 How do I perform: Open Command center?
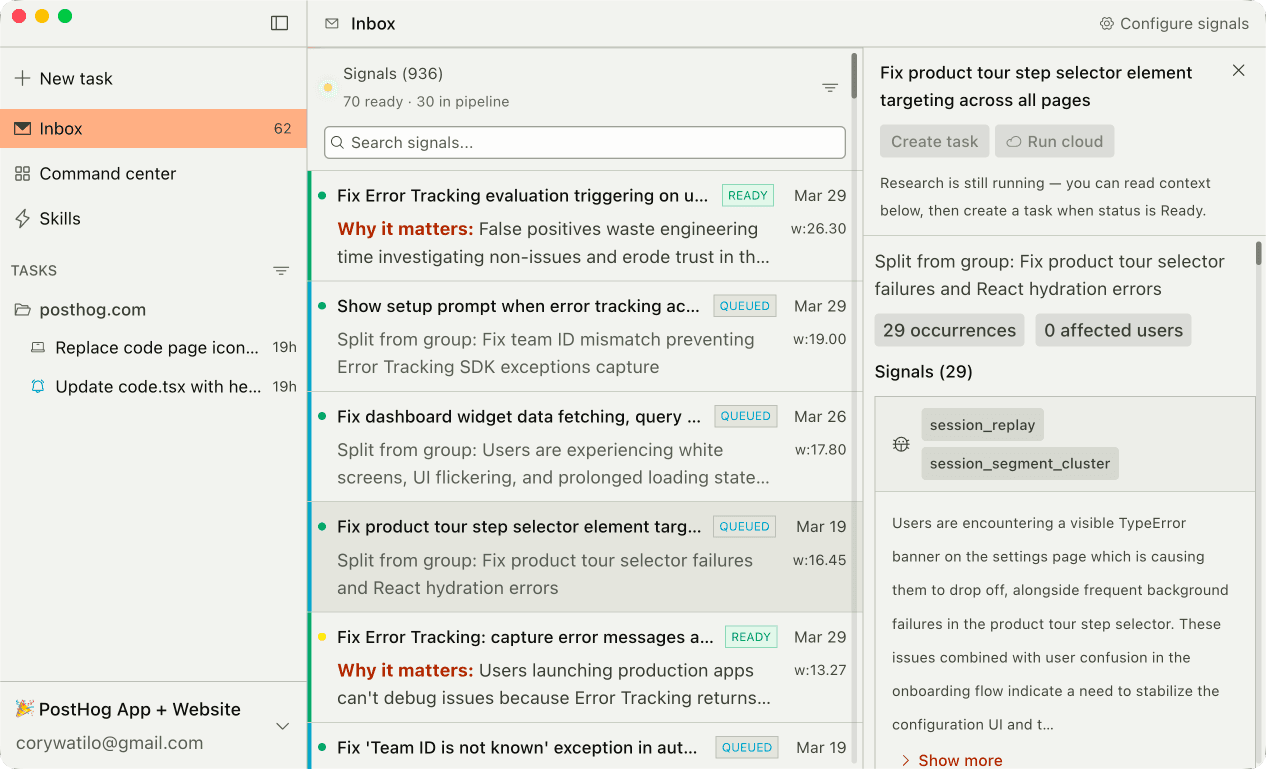(153, 173)
